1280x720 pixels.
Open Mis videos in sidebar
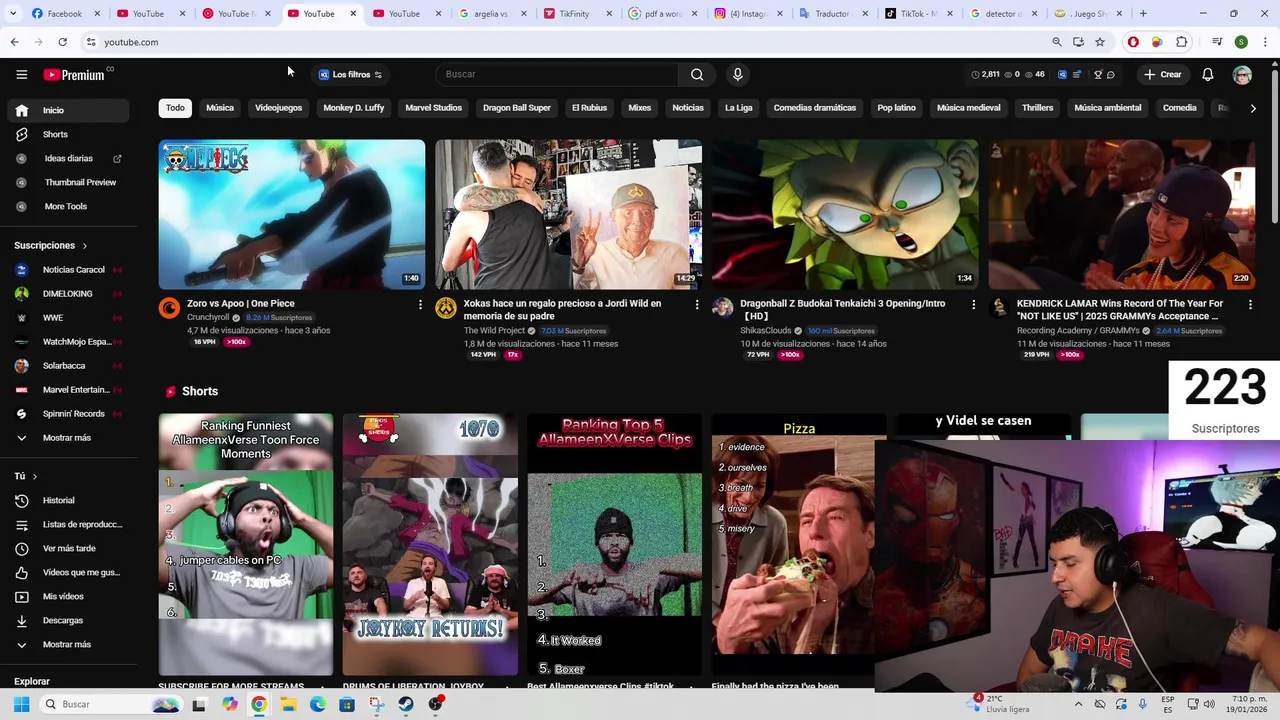[66, 596]
